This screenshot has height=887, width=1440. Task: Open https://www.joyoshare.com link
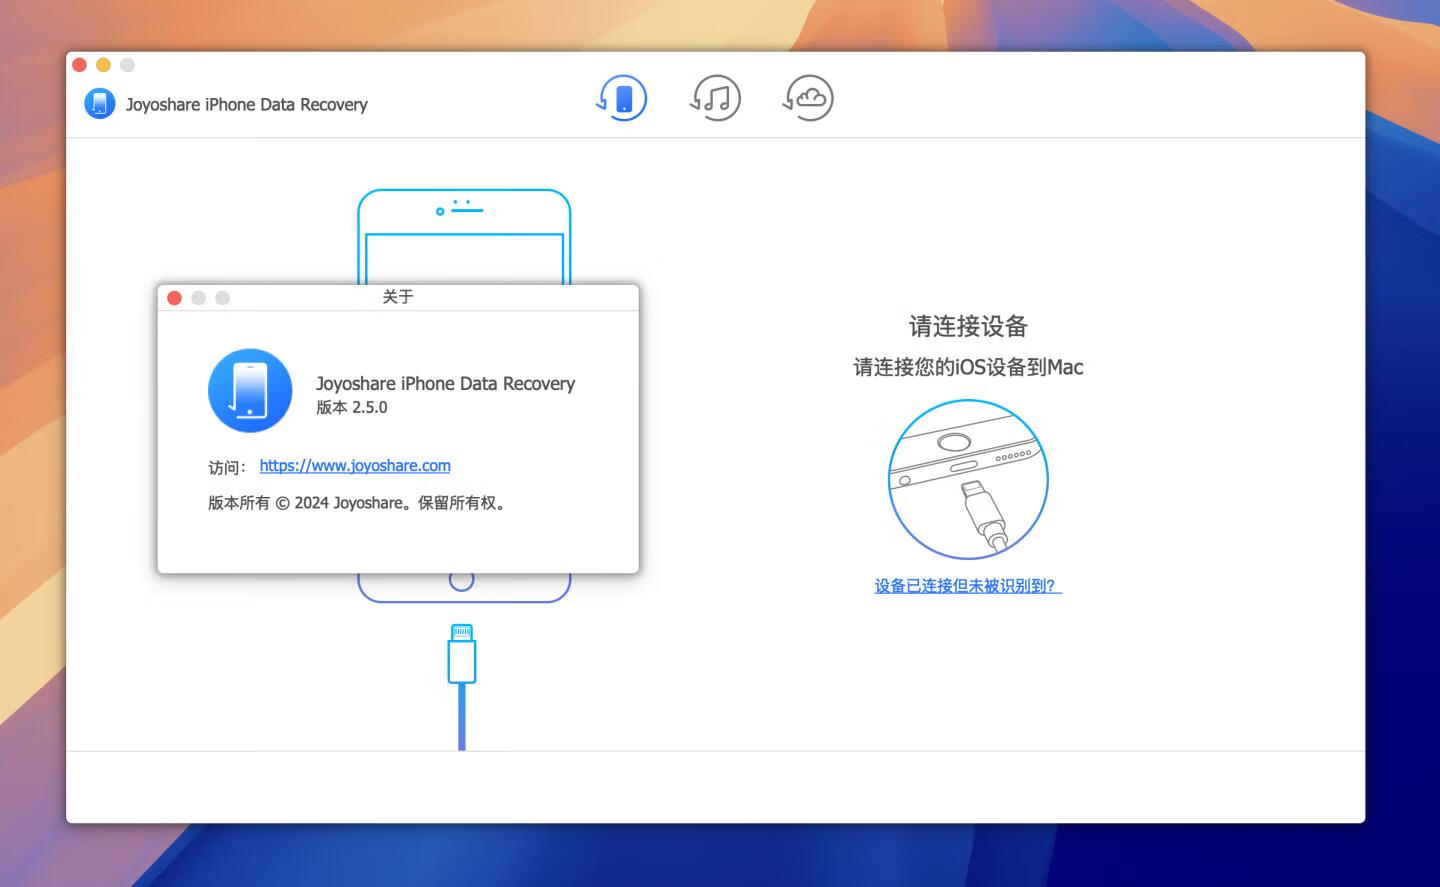coord(355,466)
